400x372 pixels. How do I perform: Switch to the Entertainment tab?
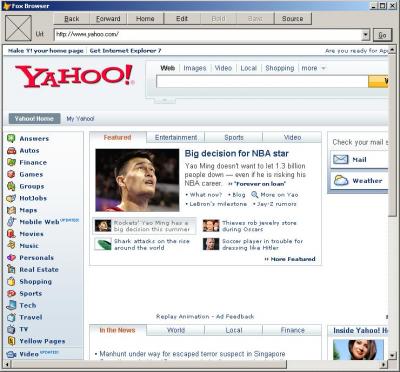pos(176,137)
